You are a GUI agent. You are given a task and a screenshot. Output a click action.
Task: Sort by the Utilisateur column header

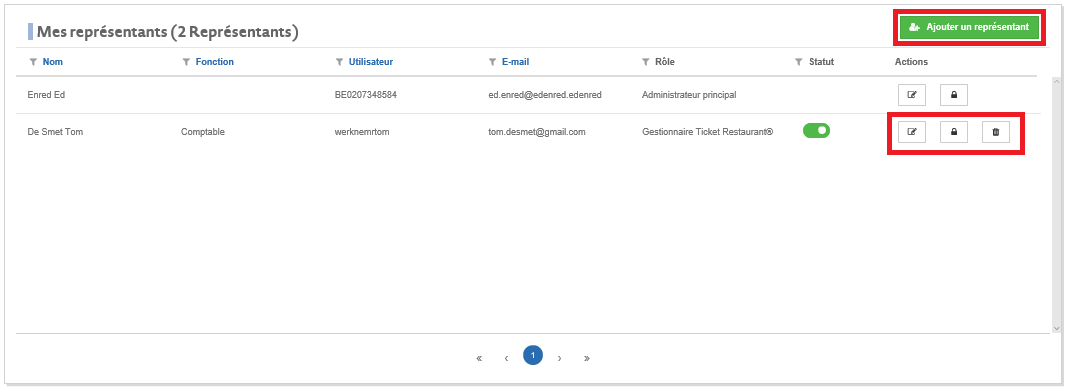coord(371,62)
